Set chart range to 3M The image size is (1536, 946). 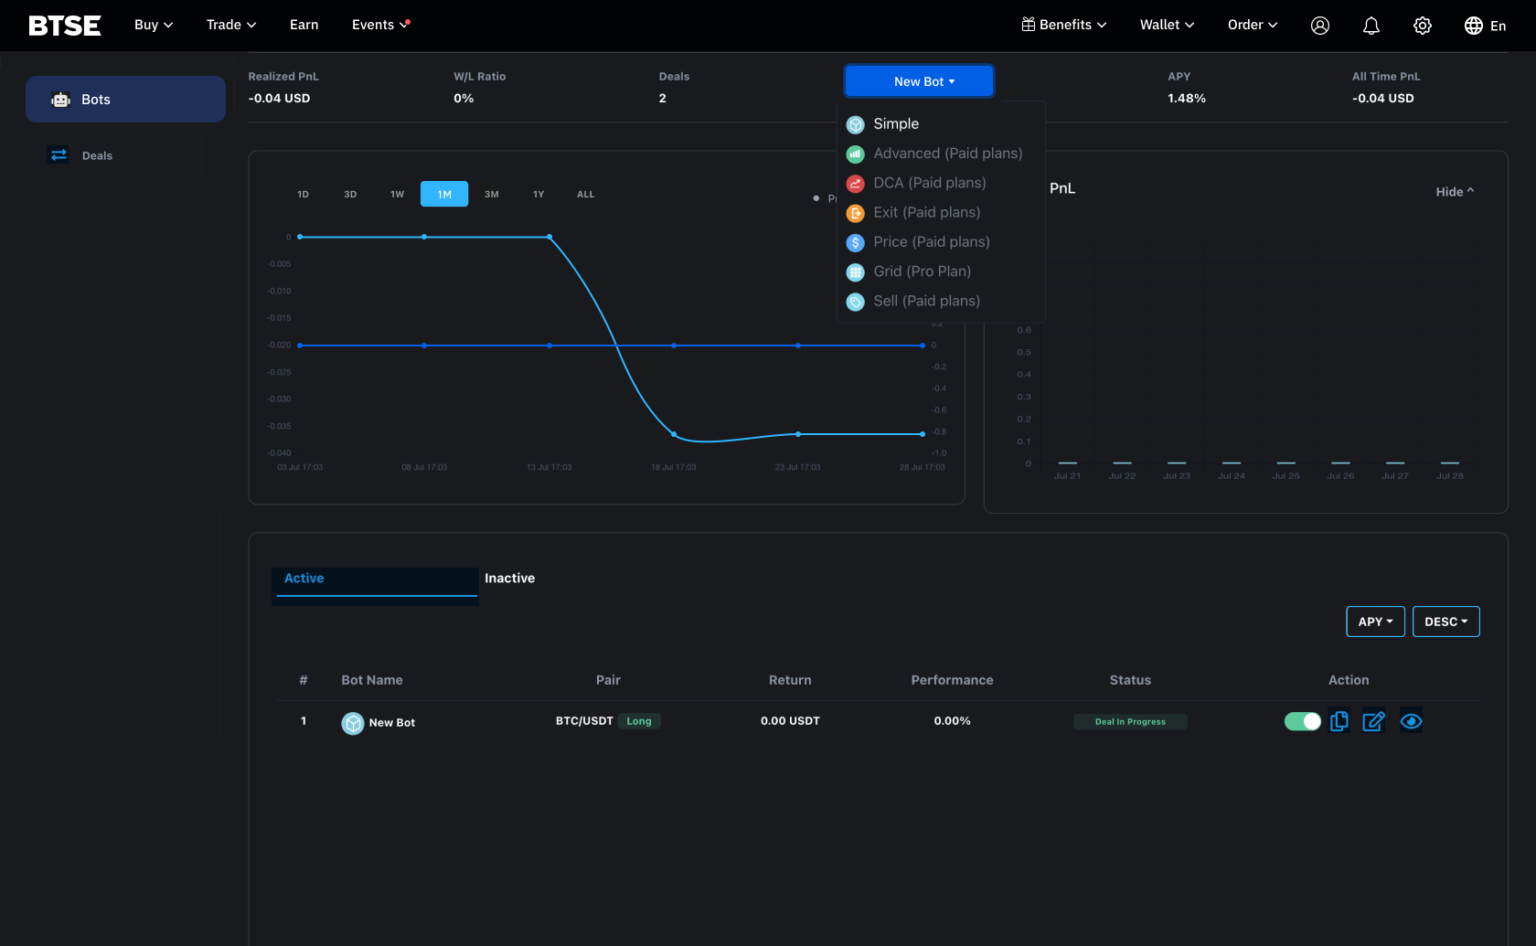click(x=491, y=194)
